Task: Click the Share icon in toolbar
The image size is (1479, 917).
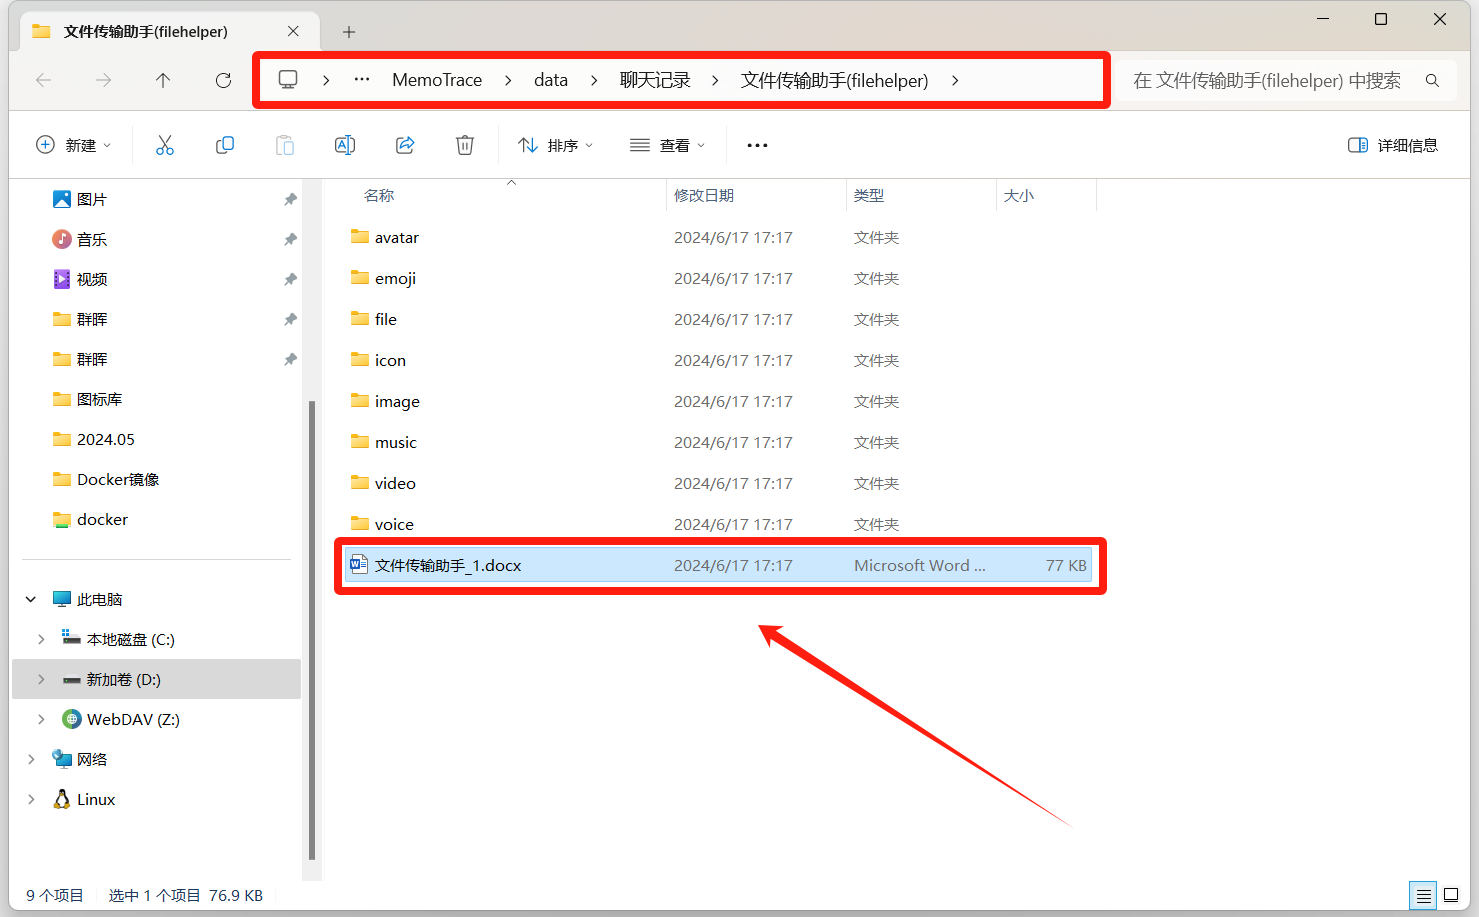Action: (x=405, y=145)
